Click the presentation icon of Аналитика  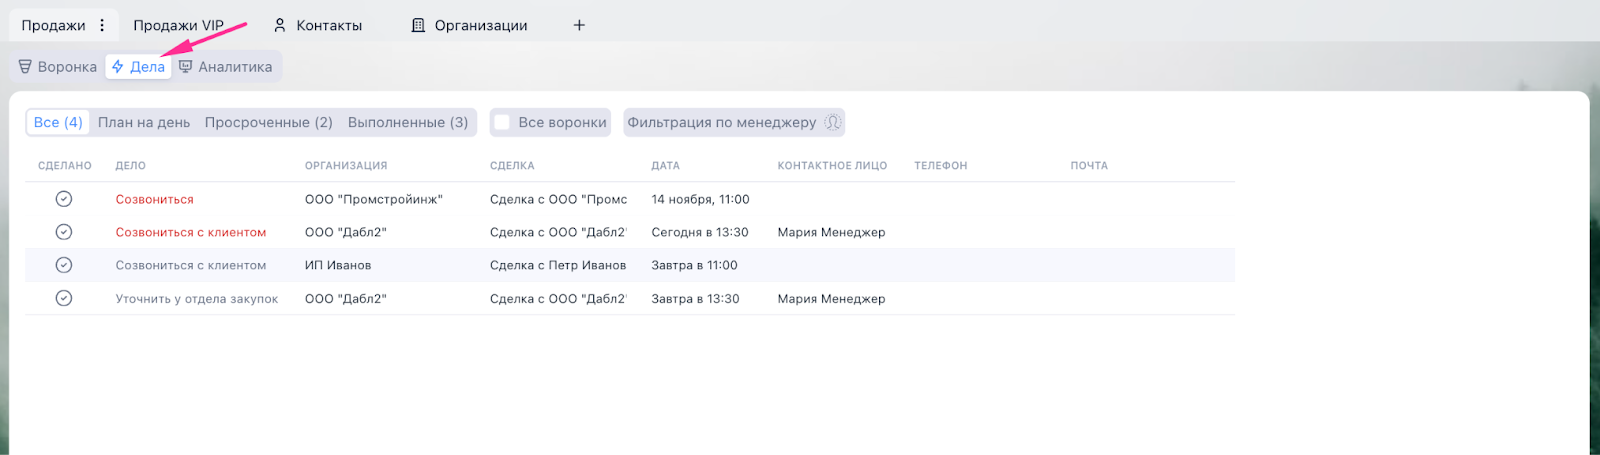[185, 67]
